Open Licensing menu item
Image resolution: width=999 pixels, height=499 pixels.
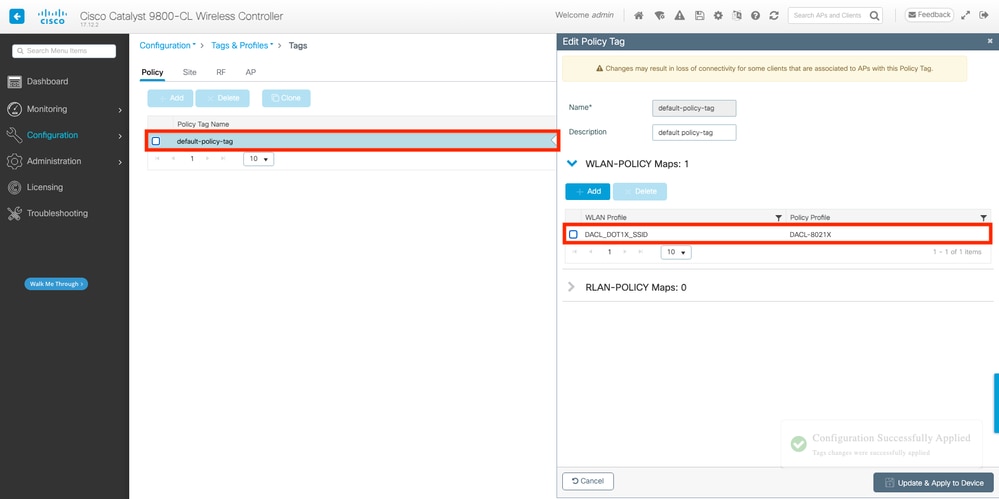(45, 187)
